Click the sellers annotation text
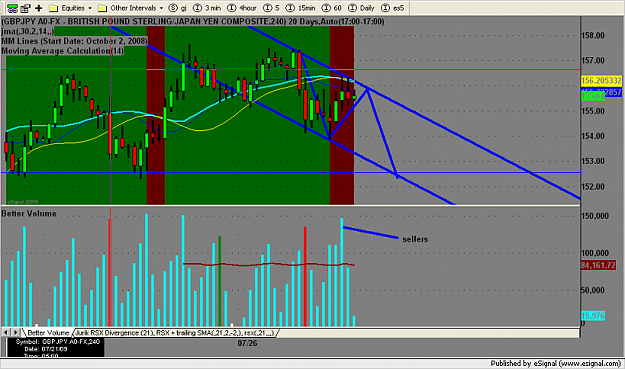Viewport: 625px width, 369px height. coord(415,239)
